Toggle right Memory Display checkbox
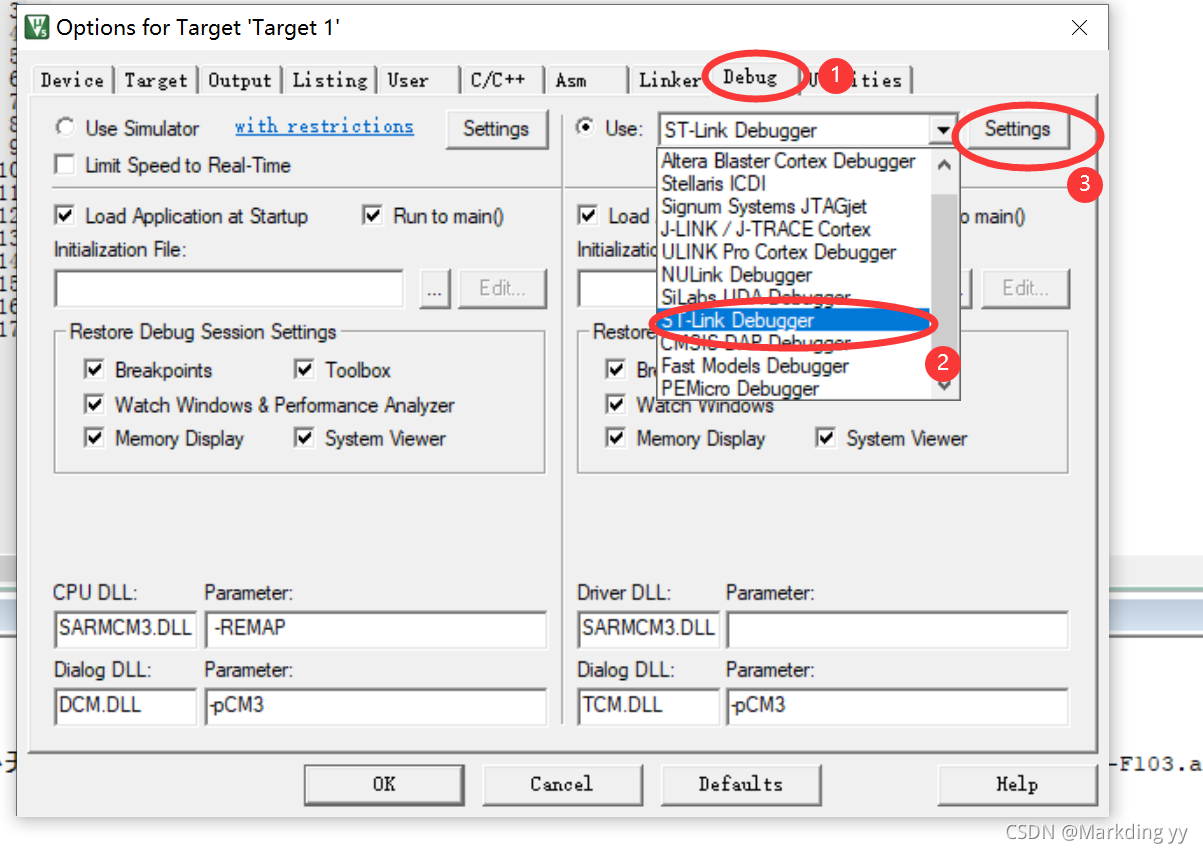The image size is (1203, 853). (617, 438)
